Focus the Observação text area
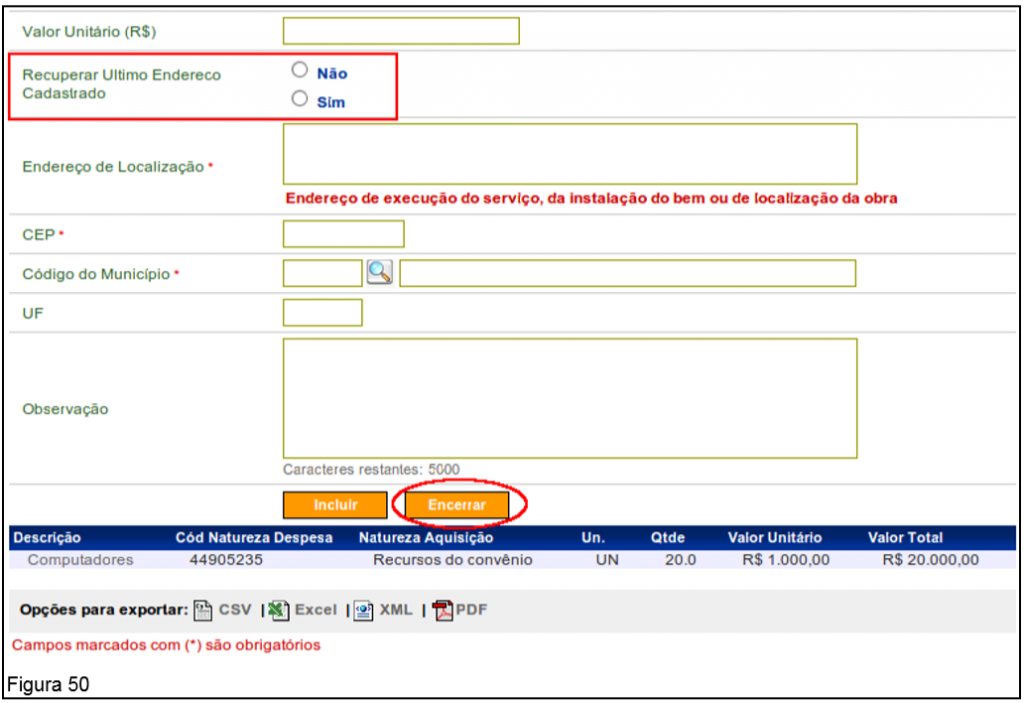The image size is (1024, 703). coord(569,398)
